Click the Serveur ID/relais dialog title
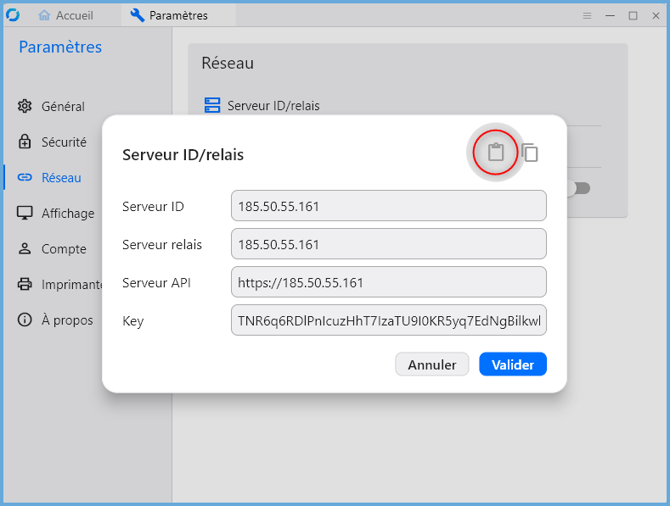 click(x=183, y=155)
